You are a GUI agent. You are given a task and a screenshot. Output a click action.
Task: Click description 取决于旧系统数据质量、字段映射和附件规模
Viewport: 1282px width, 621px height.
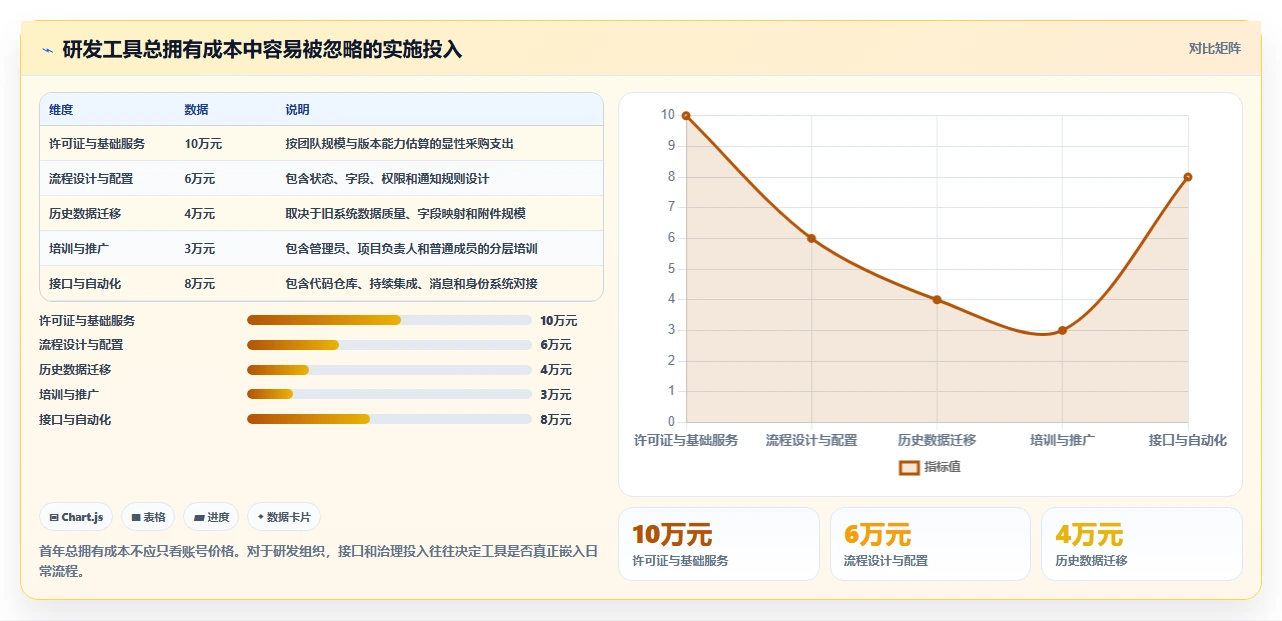click(x=405, y=213)
